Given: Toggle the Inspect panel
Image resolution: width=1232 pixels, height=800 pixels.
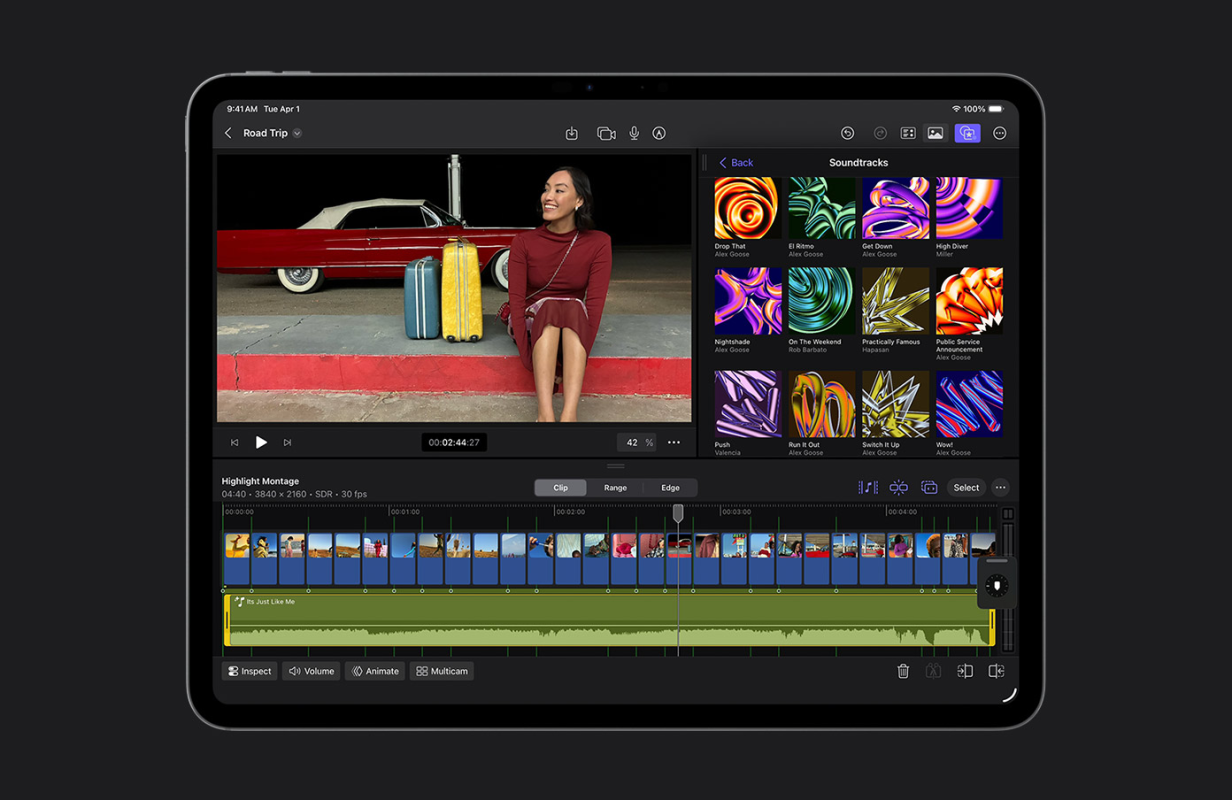Looking at the screenshot, I should click(249, 671).
